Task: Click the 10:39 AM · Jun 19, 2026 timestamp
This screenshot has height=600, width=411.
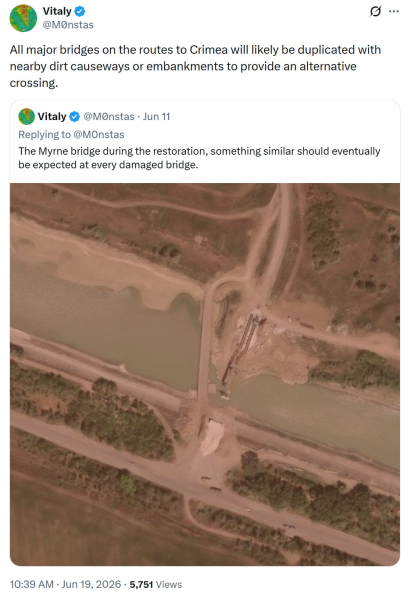Action: [x=65, y=584]
